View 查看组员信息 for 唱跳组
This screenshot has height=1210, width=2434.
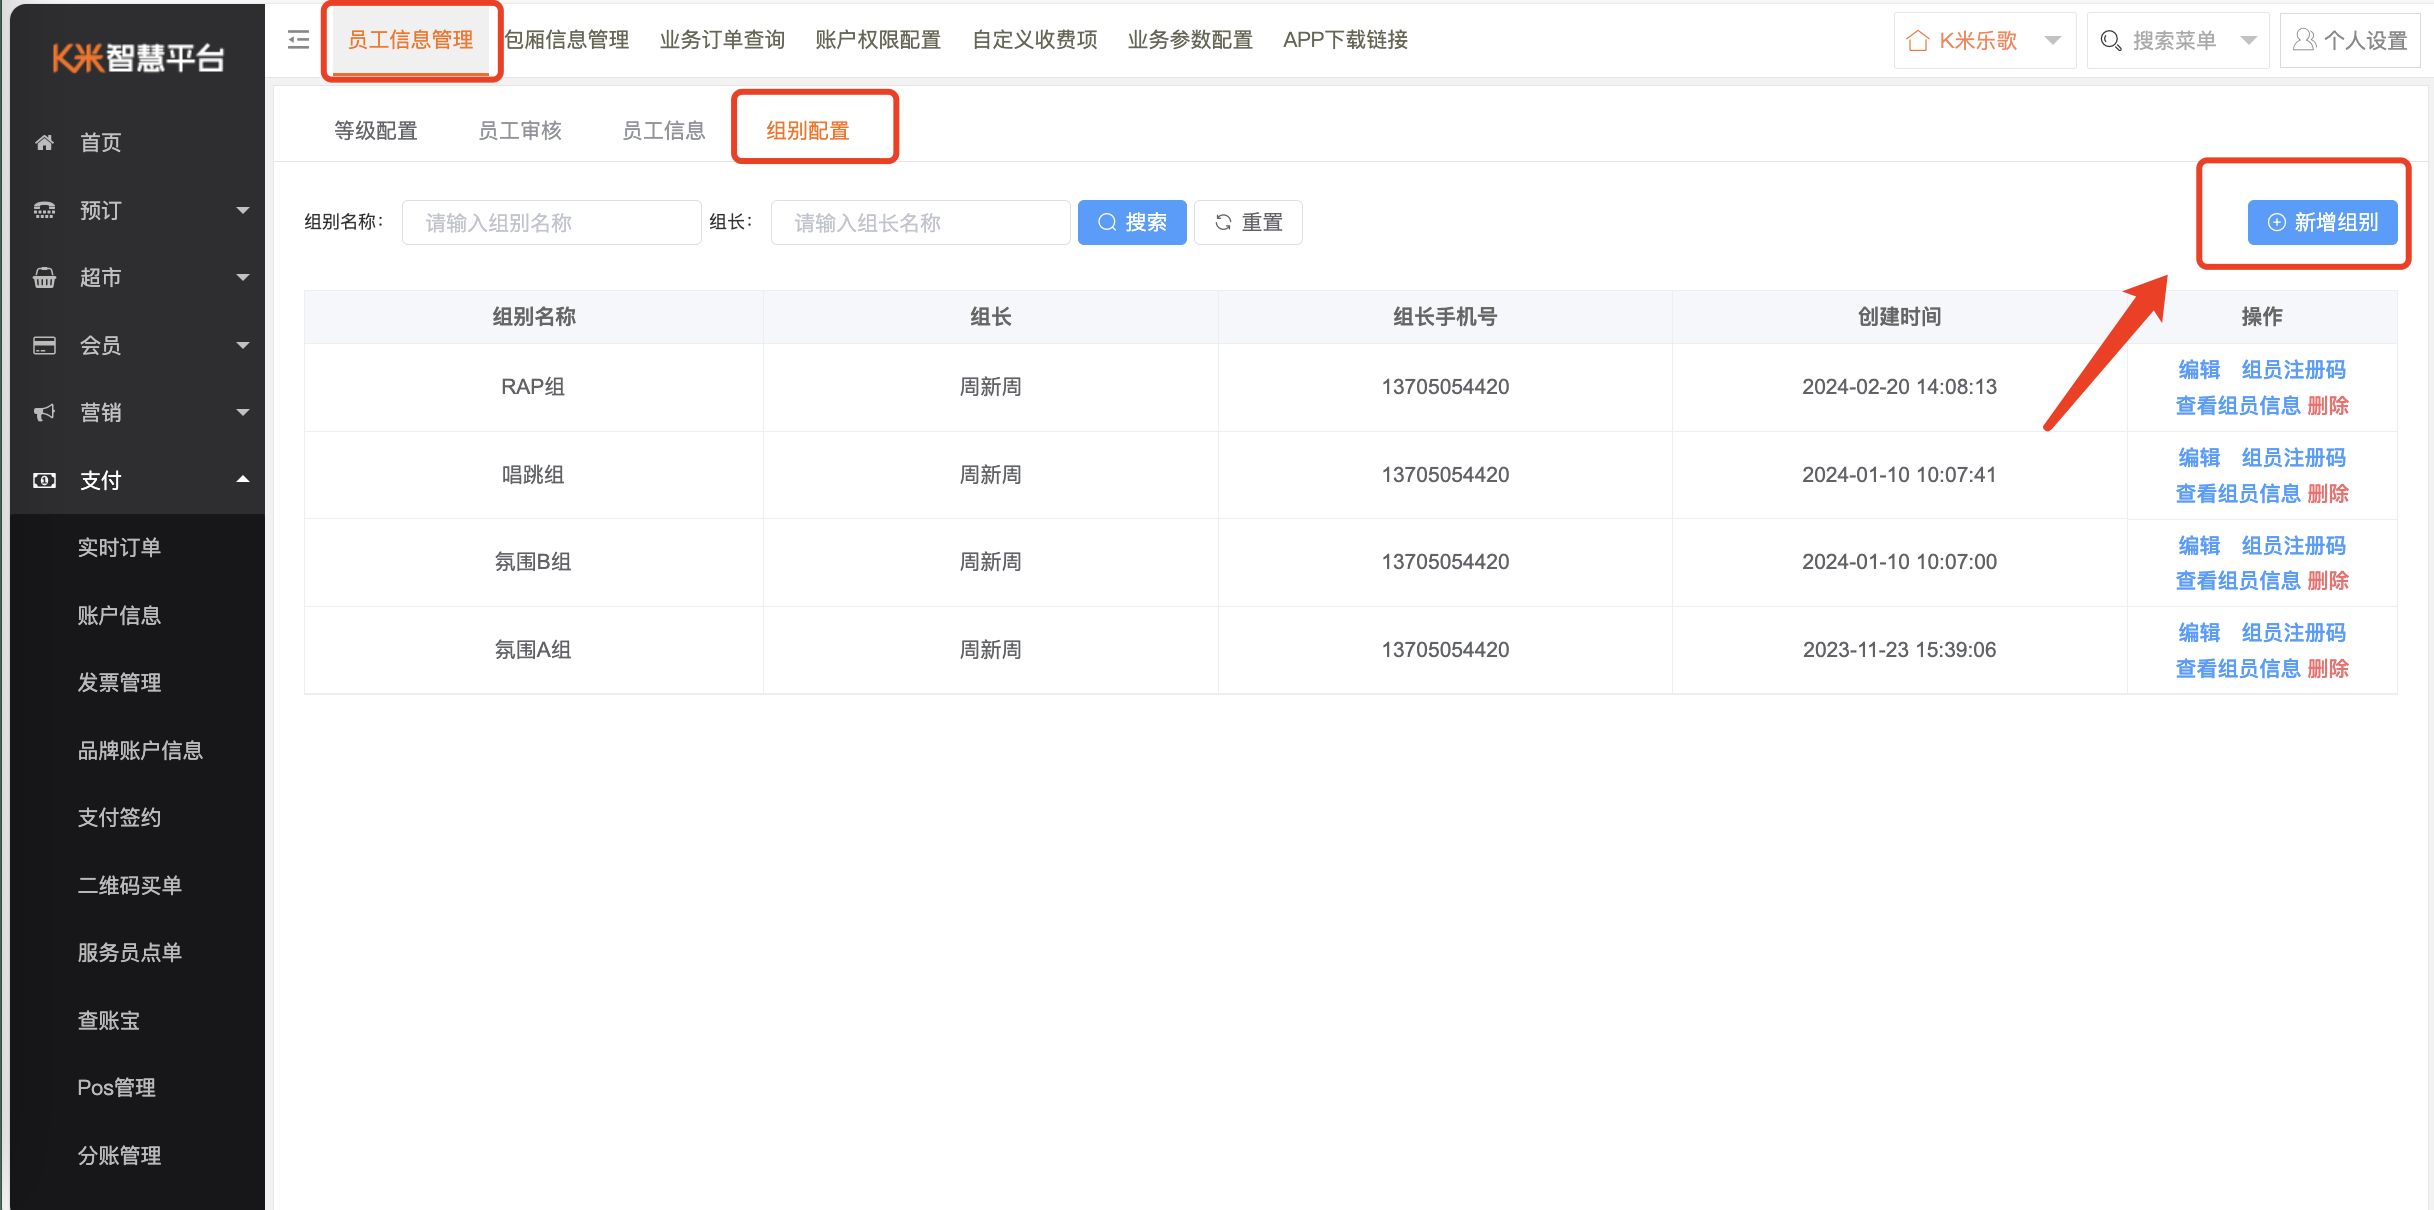[x=2238, y=494]
